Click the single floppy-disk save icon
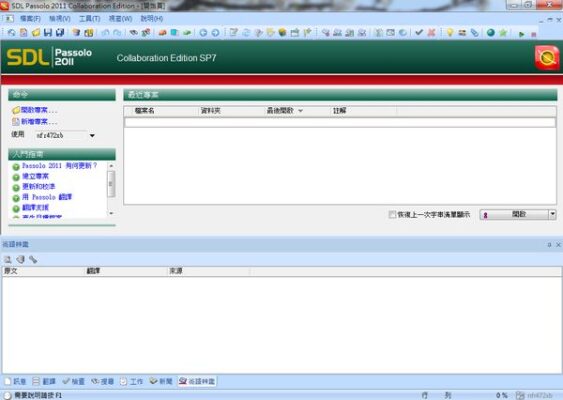The width and height of the screenshot is (563, 400). coord(48,33)
